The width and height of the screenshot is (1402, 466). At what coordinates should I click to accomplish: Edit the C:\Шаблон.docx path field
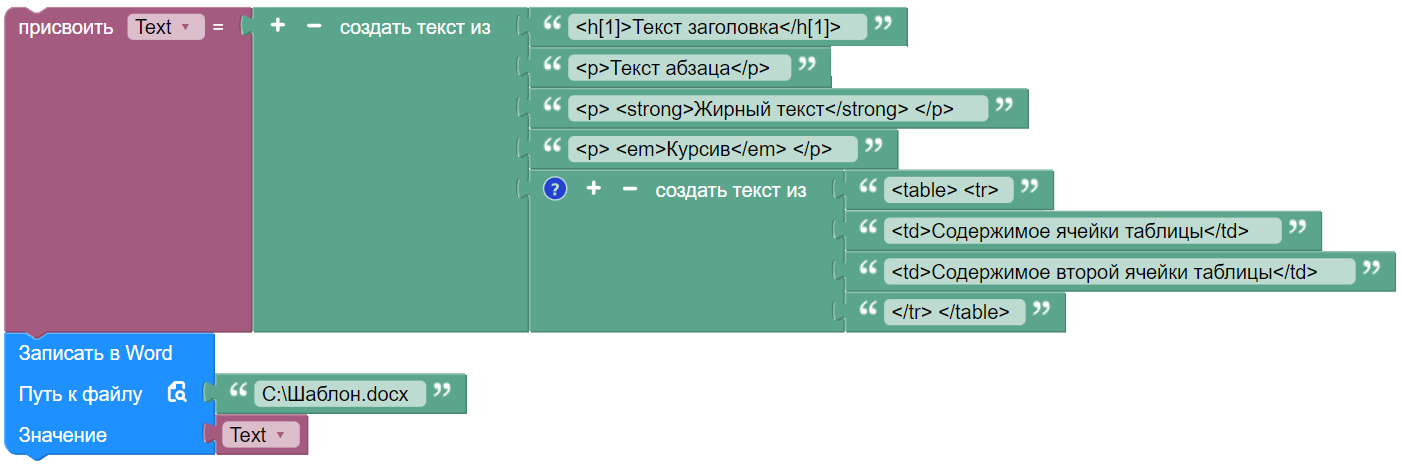340,394
